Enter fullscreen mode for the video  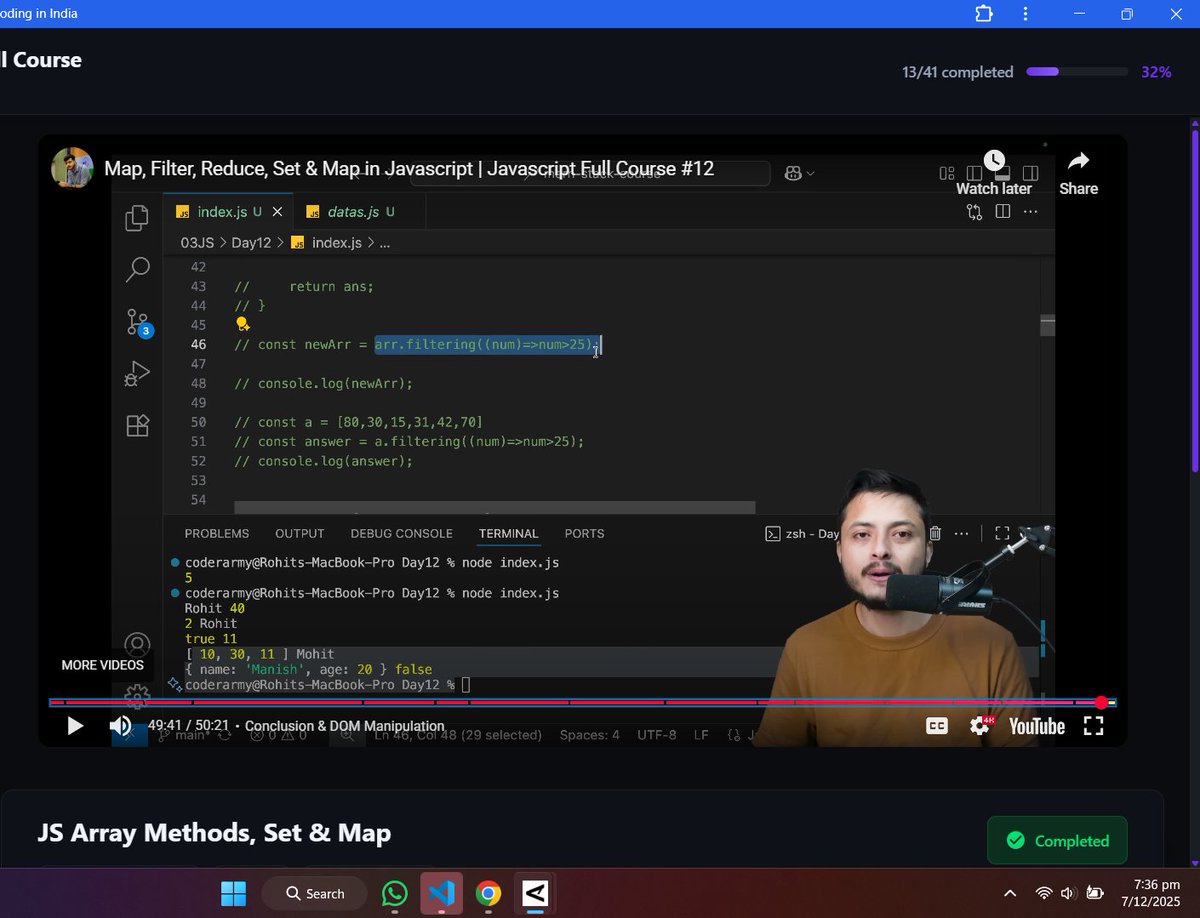[x=1093, y=727]
